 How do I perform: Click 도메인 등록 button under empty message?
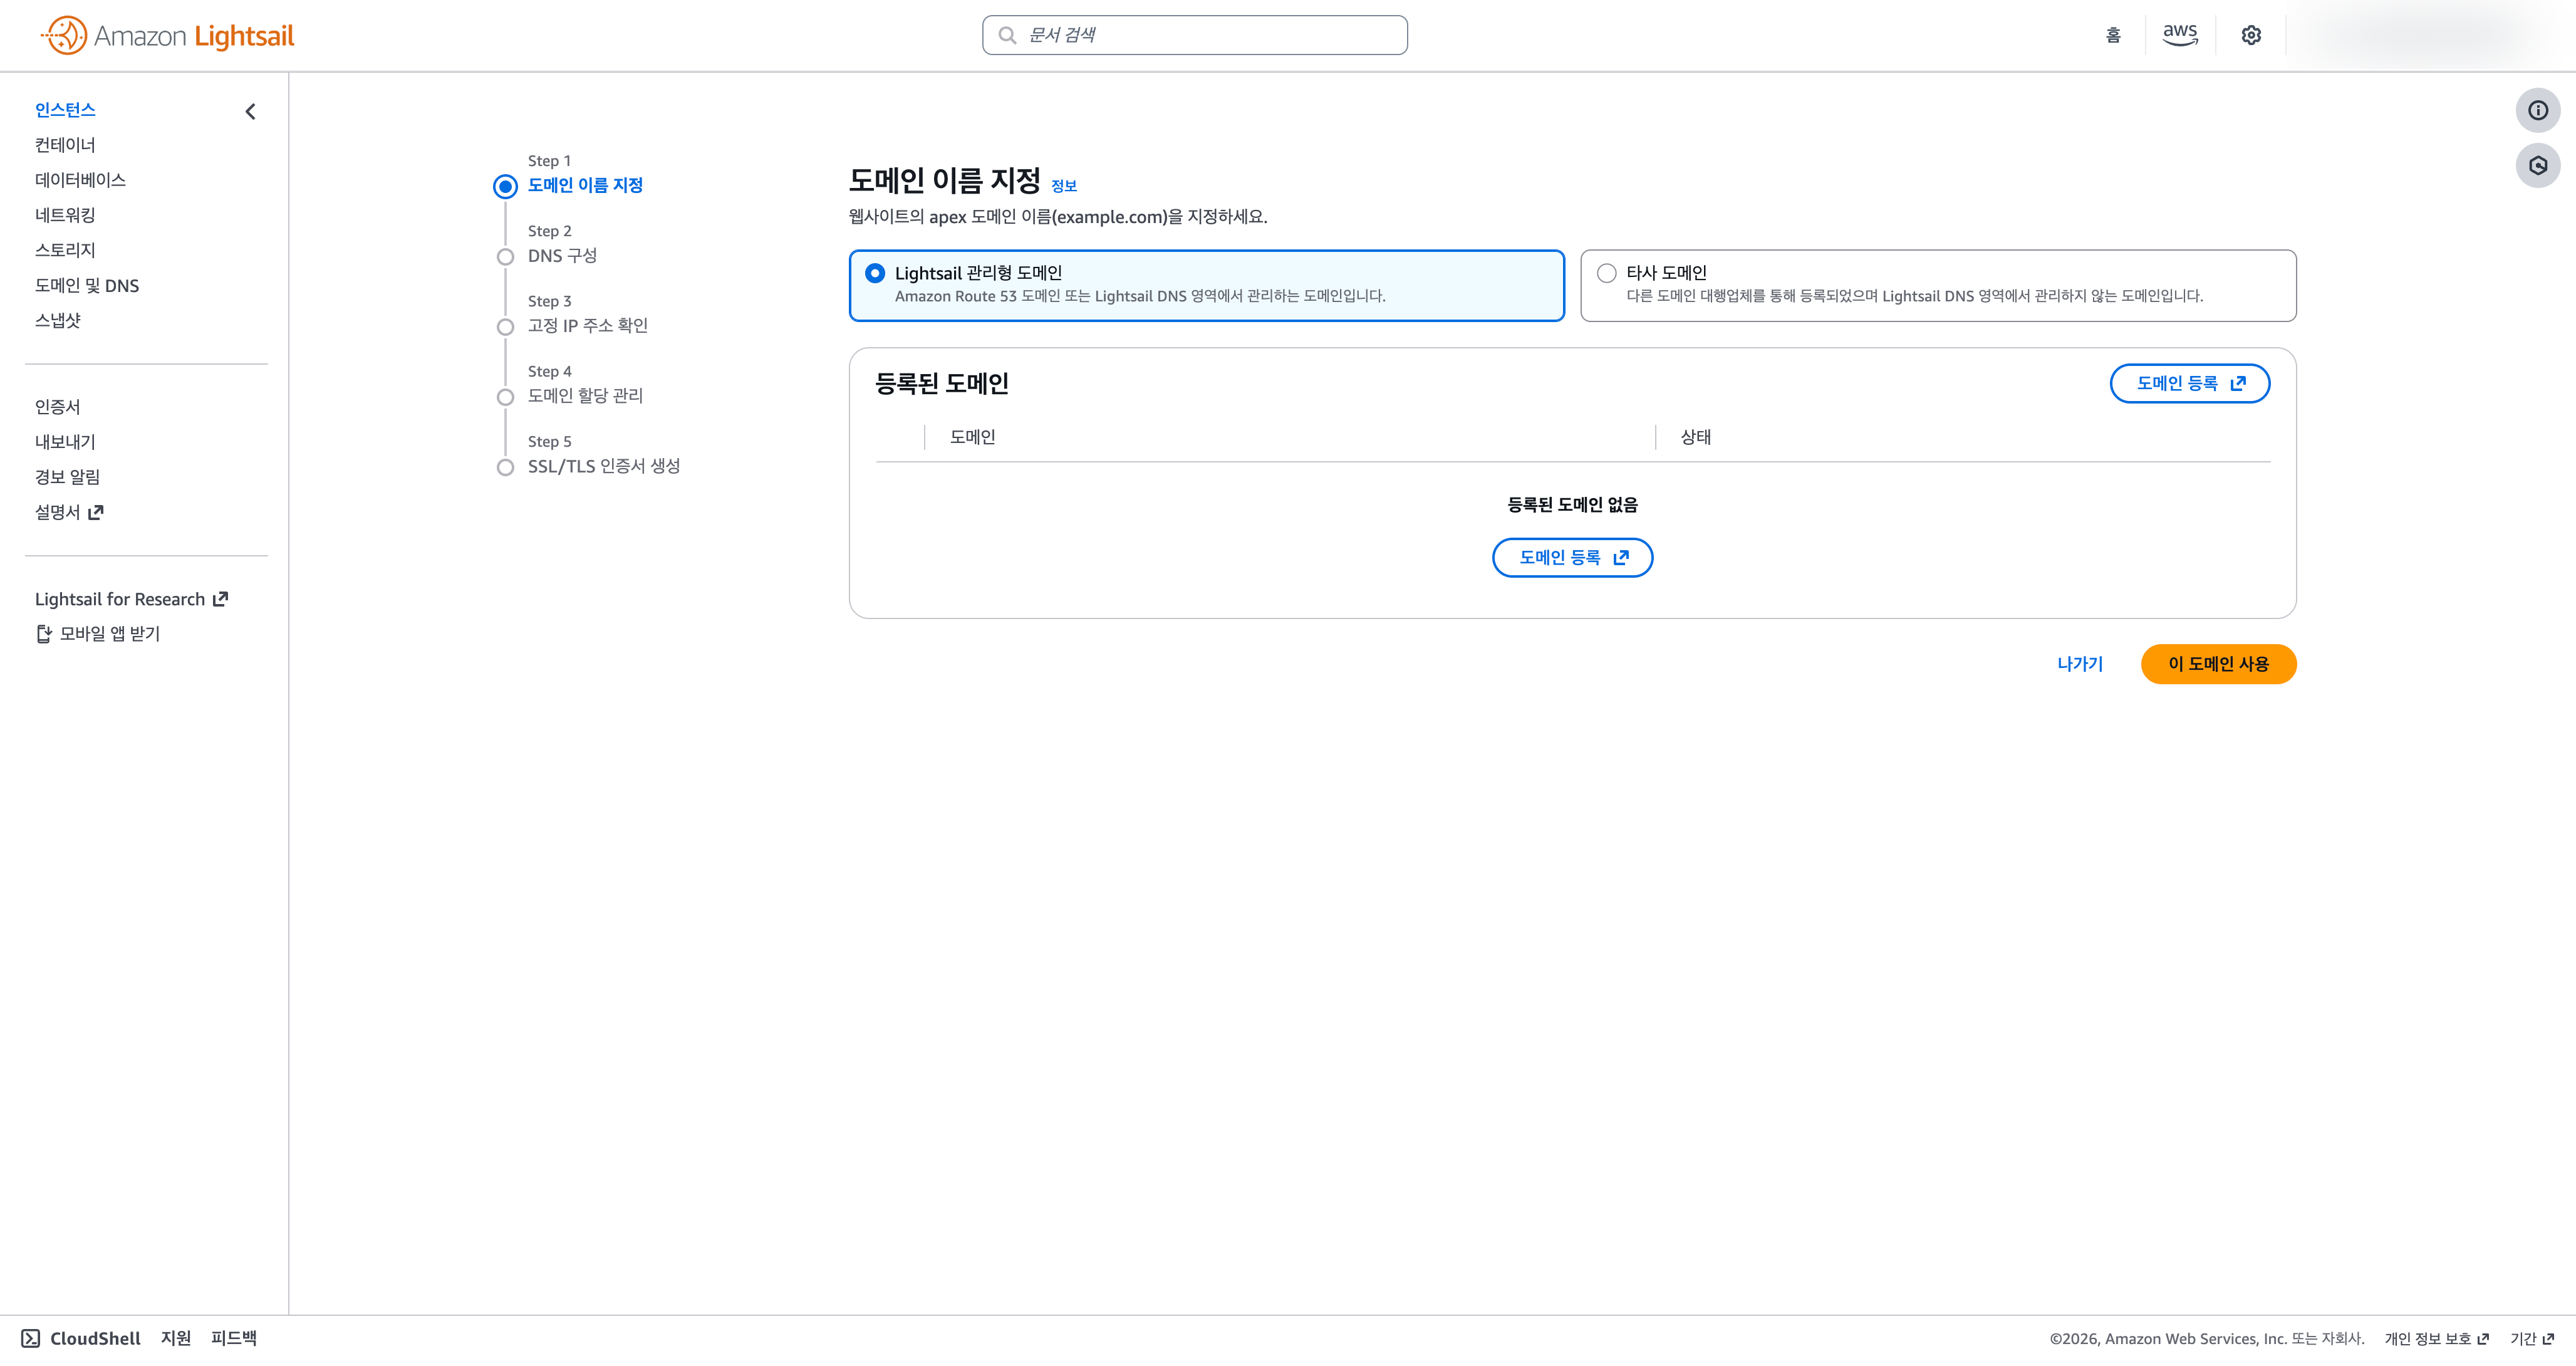click(1572, 557)
